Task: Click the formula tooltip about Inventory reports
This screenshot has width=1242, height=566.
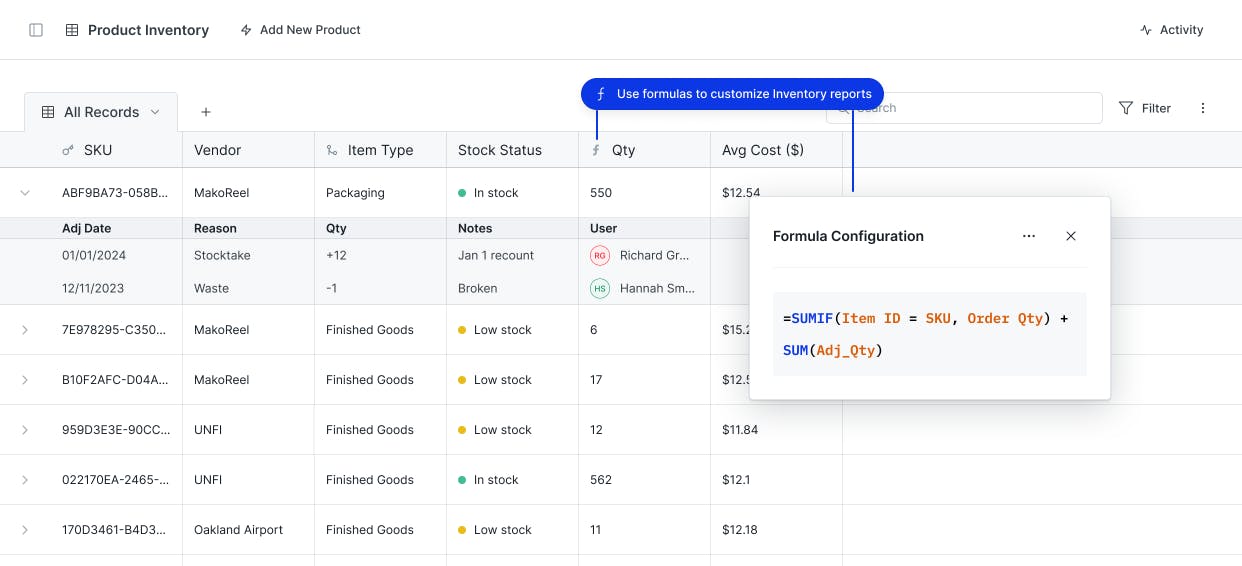Action: point(733,94)
